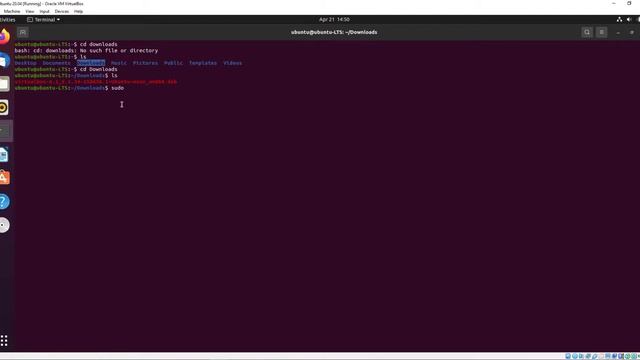Open the Machine menu in VirtualBox
Viewport: 640px width, 360px height.
[12, 11]
